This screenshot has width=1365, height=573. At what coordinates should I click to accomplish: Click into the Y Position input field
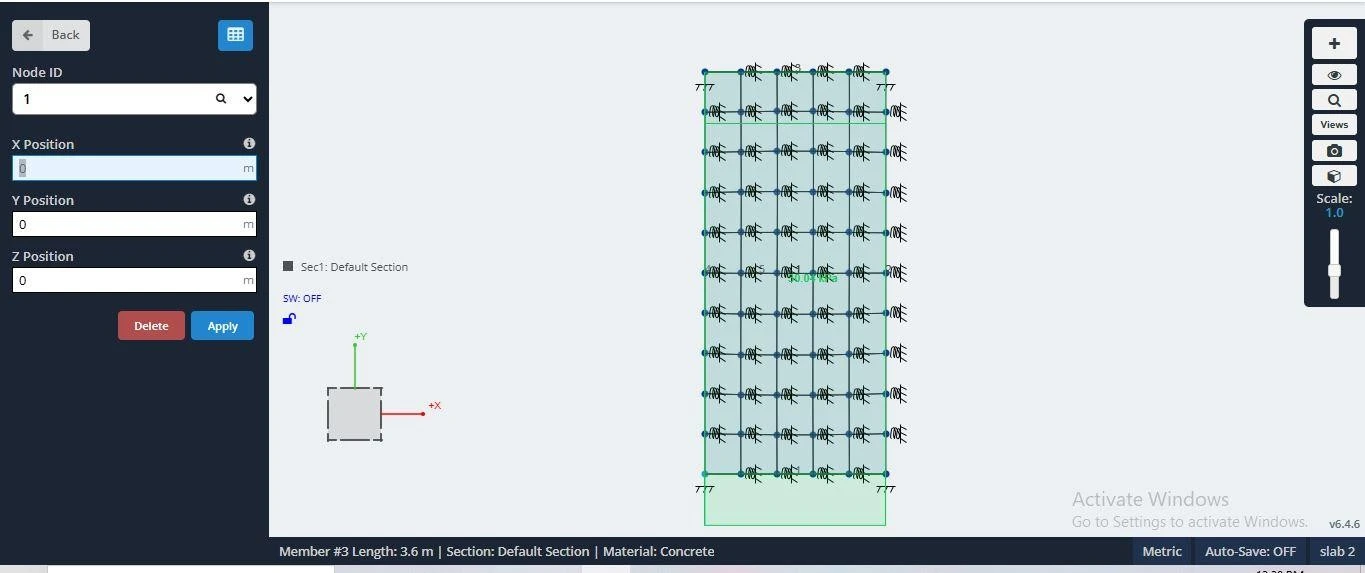(134, 224)
